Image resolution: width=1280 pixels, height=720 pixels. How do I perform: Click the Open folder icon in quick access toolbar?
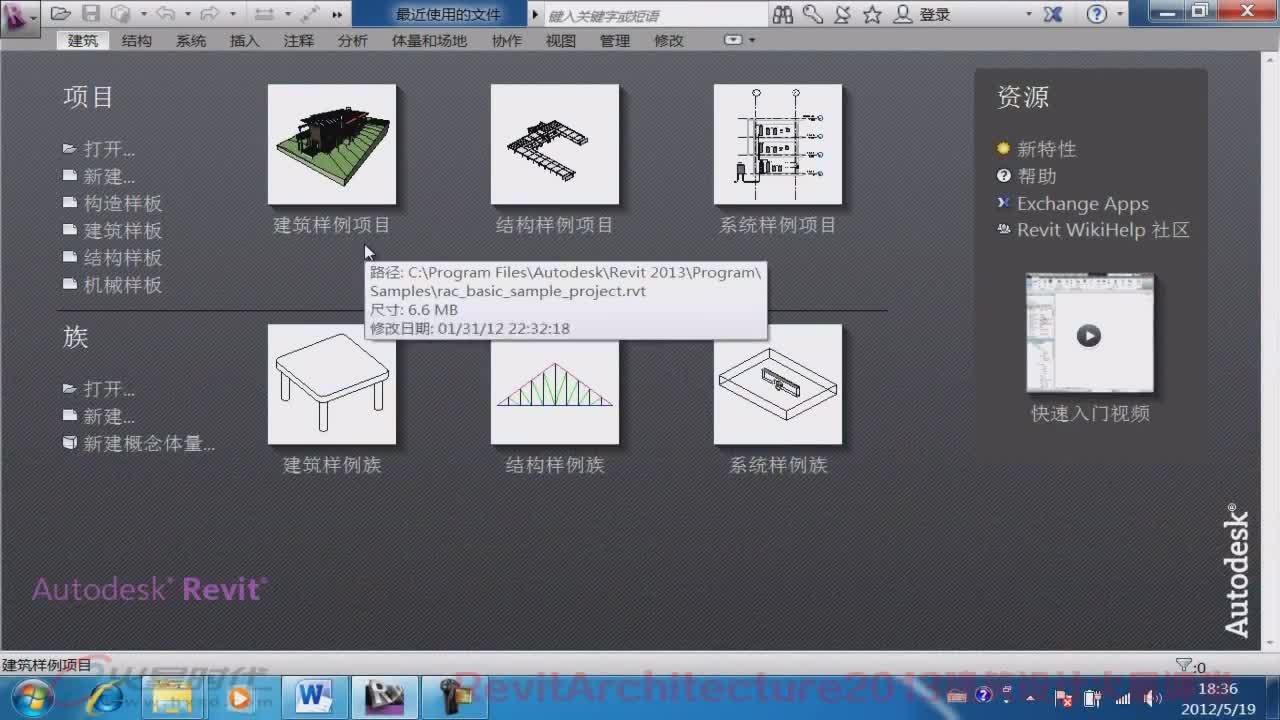click(60, 14)
